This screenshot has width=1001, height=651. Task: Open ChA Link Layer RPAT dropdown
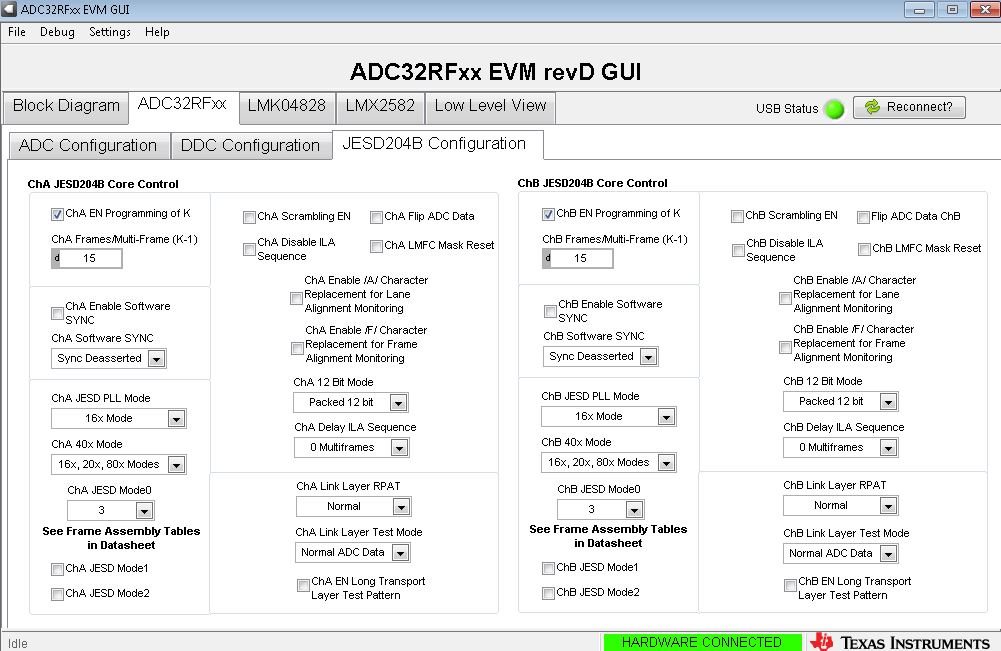(354, 507)
